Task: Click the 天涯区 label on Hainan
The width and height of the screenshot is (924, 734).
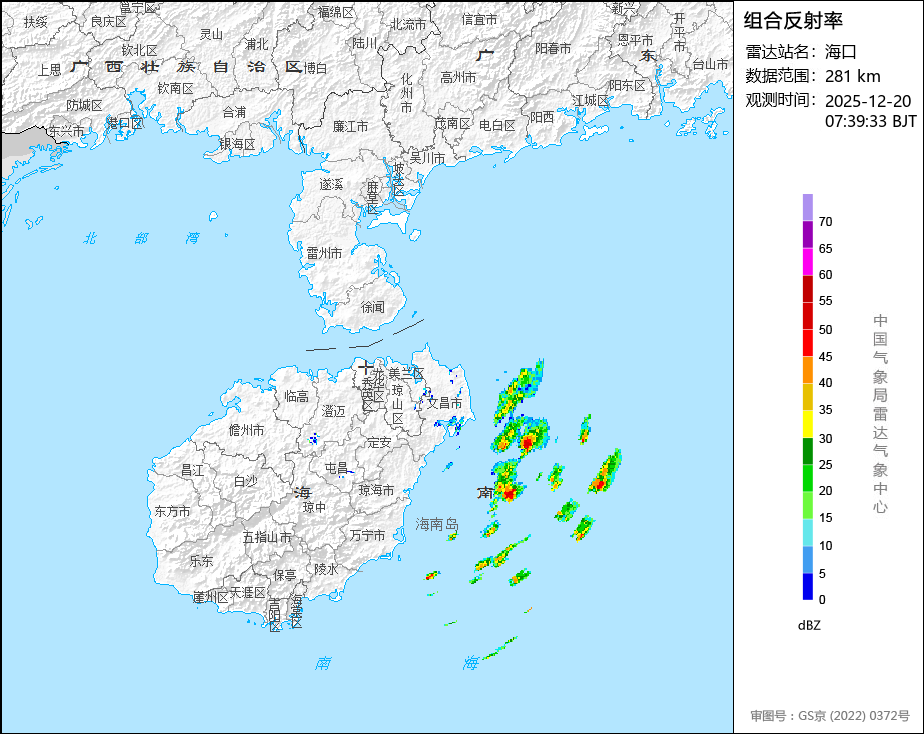Action: tap(248, 592)
